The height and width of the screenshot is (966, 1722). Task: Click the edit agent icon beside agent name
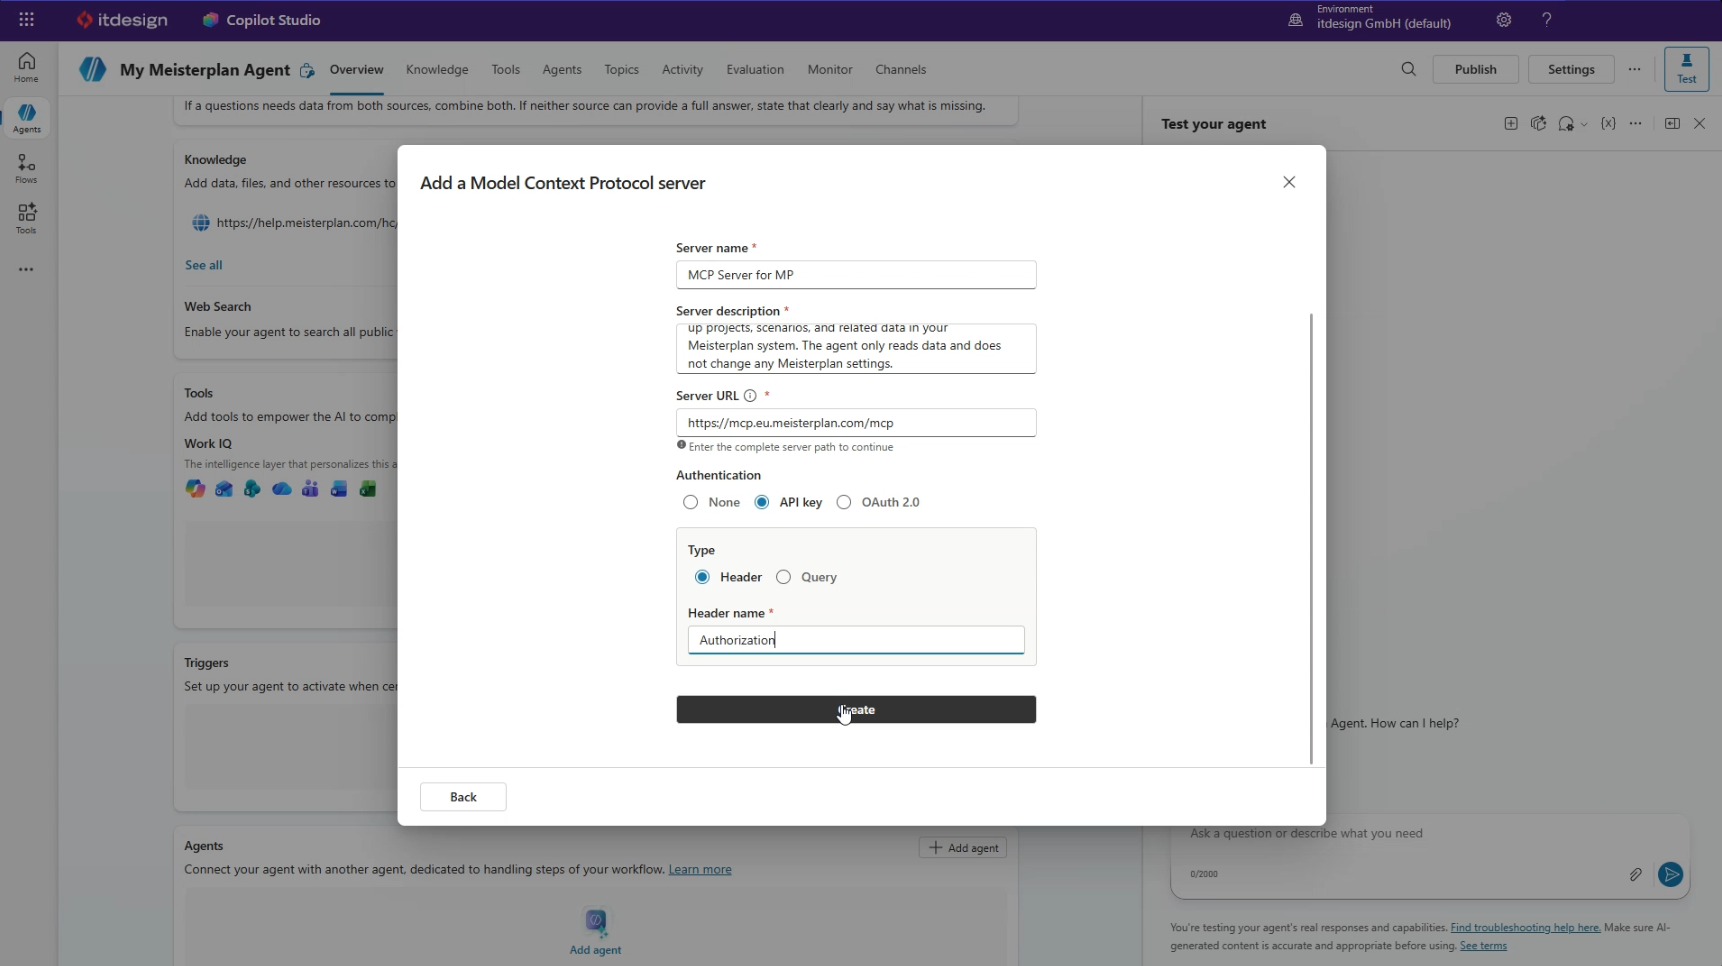(307, 70)
